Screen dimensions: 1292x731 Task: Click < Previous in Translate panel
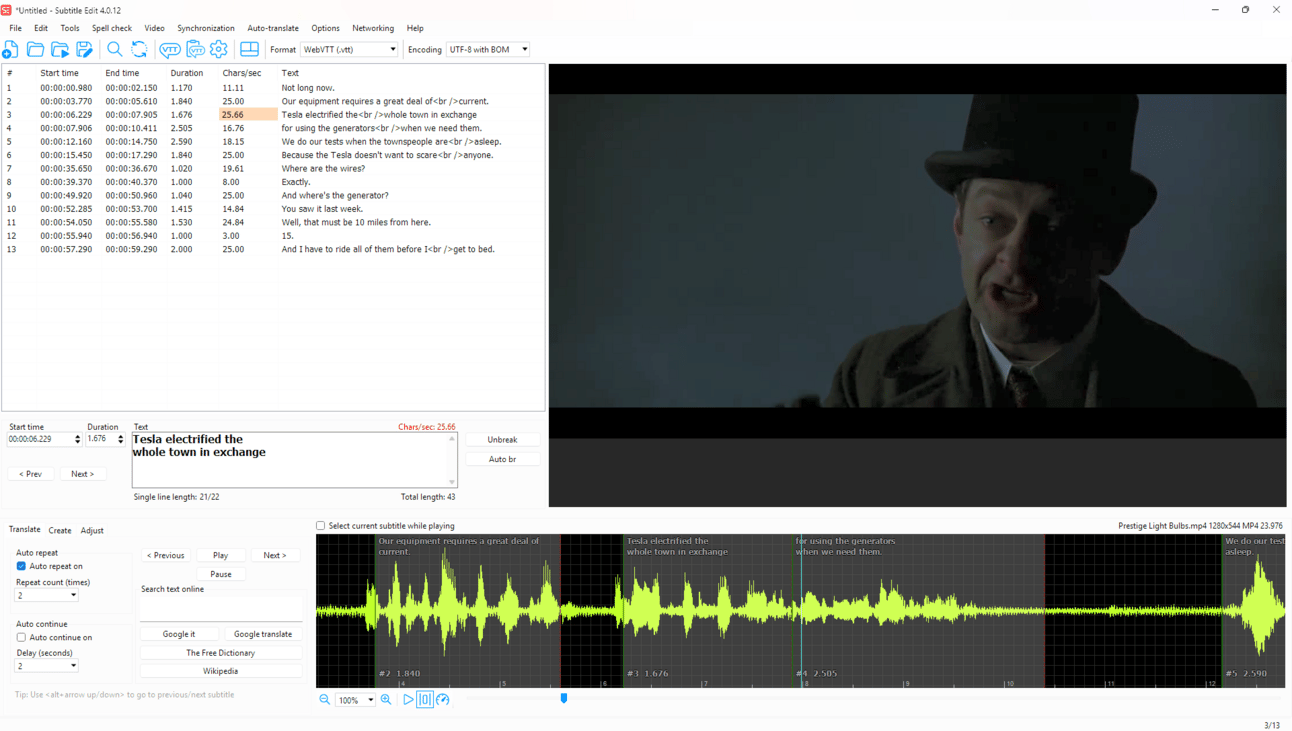[x=166, y=555]
